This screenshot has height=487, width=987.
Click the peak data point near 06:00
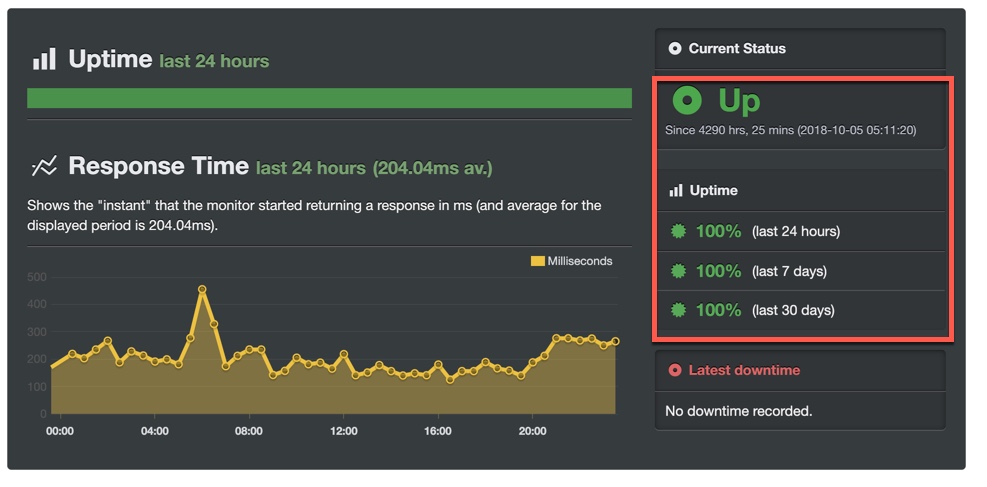[202, 289]
